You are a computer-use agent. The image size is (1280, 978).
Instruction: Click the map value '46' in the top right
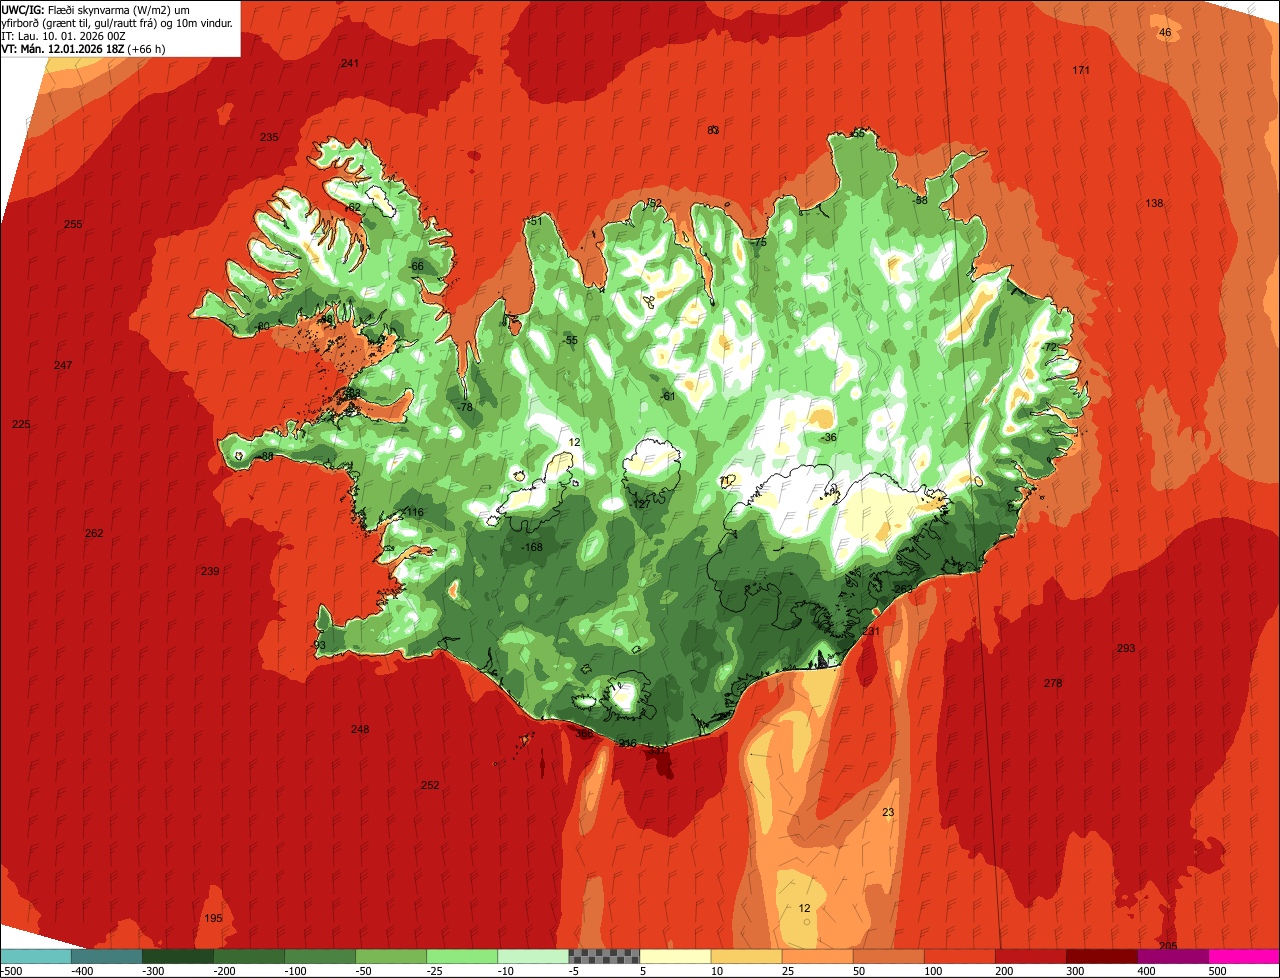(x=1165, y=32)
